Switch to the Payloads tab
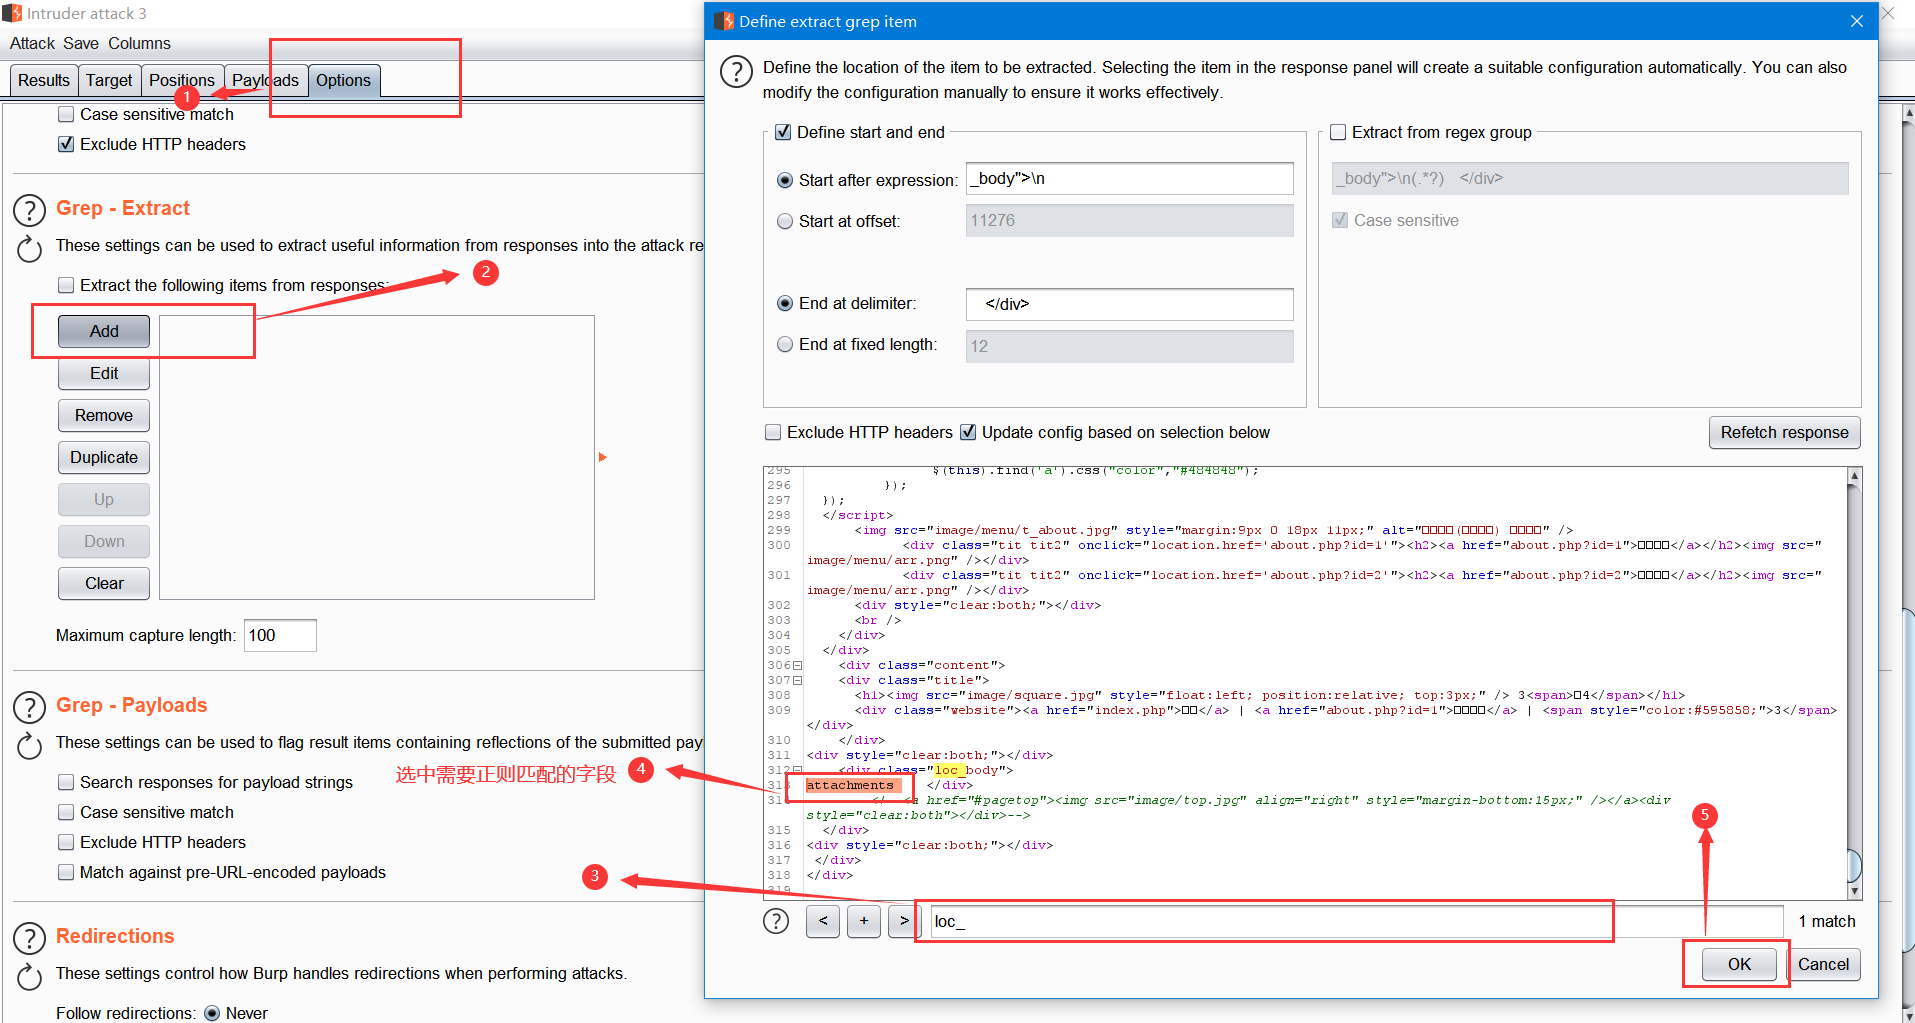The image size is (1915, 1023). [265, 80]
